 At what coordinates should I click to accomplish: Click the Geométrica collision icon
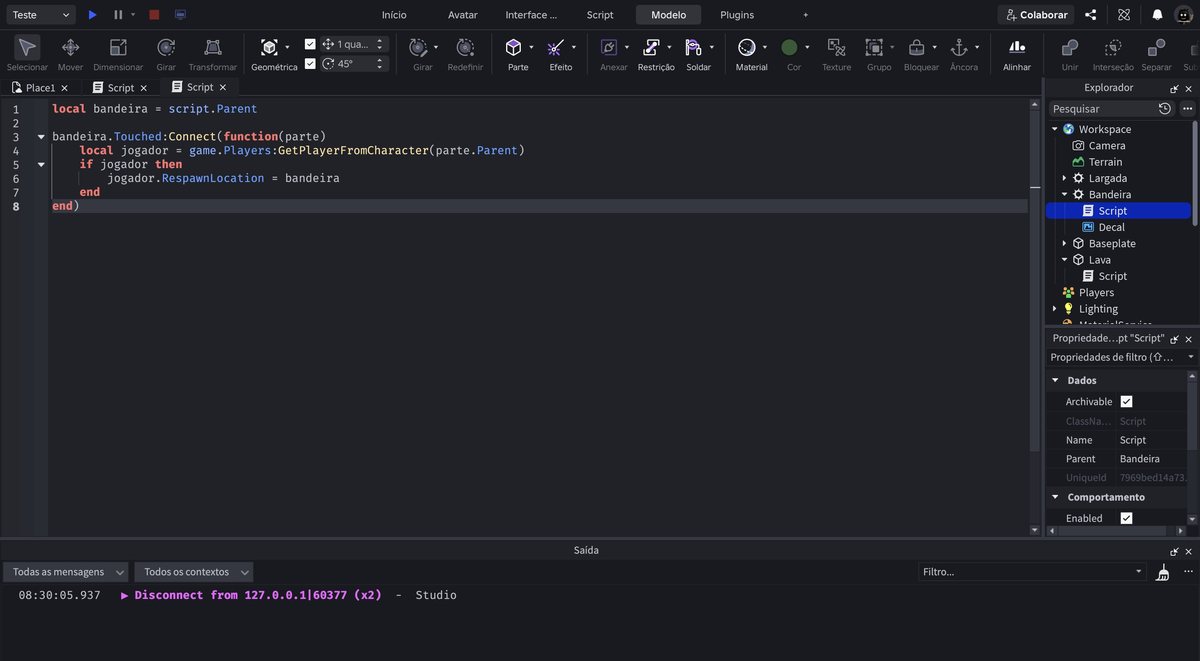pos(269,47)
